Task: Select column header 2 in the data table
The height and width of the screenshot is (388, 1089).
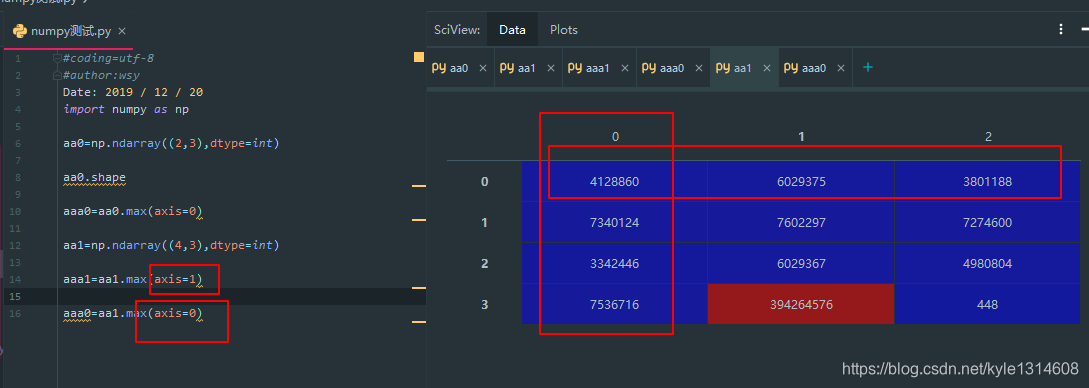Action: point(988,137)
